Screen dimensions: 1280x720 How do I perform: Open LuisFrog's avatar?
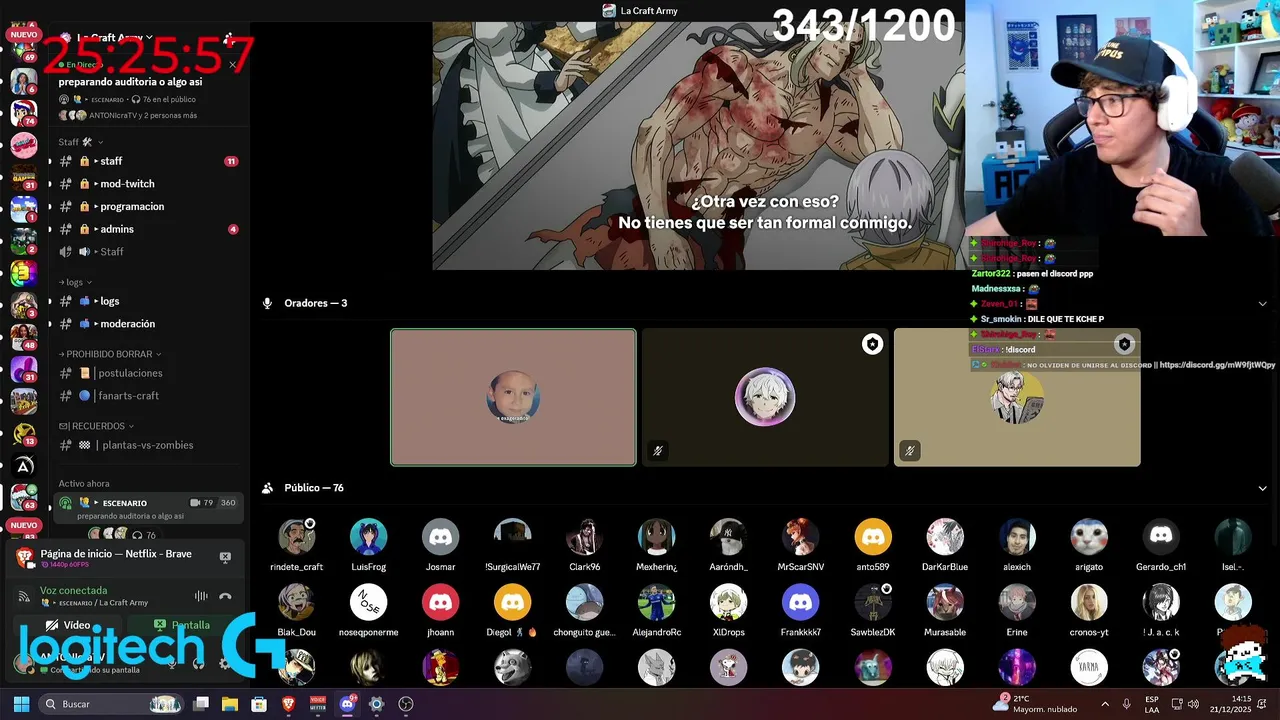pos(369,537)
